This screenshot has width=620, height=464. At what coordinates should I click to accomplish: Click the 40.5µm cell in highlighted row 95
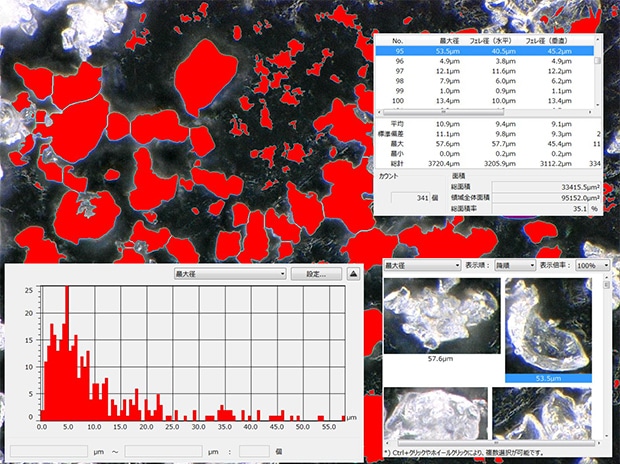point(504,51)
